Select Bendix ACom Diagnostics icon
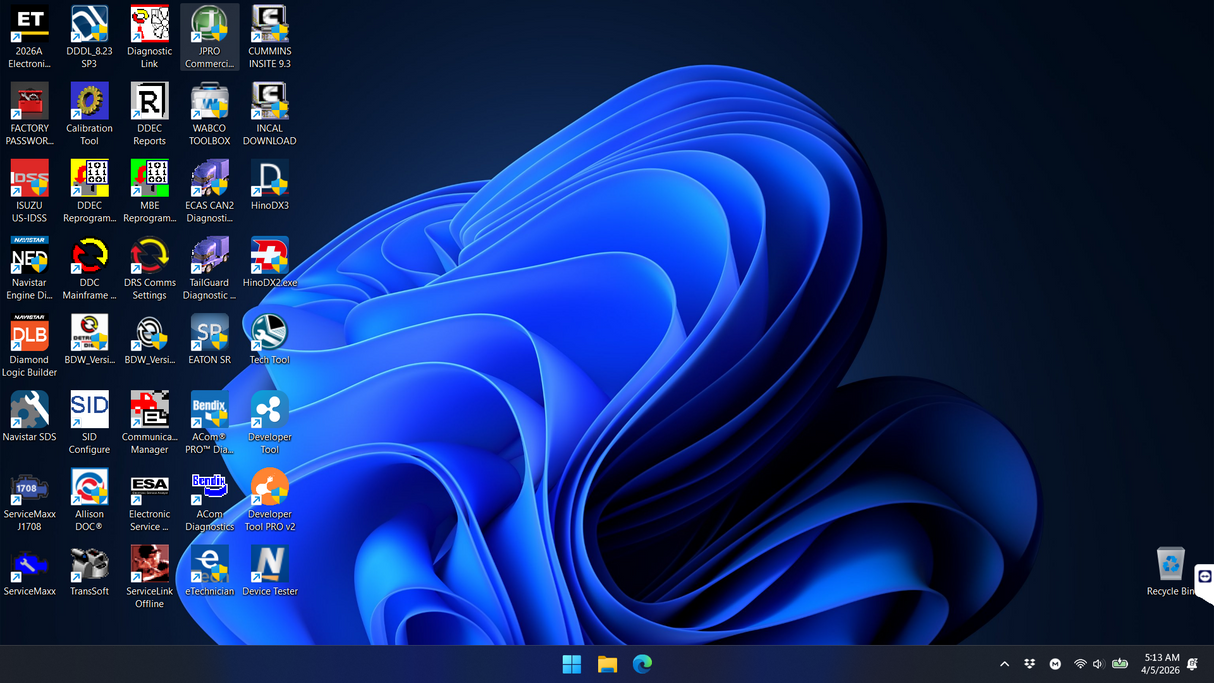This screenshot has width=1214, height=683. click(209, 499)
